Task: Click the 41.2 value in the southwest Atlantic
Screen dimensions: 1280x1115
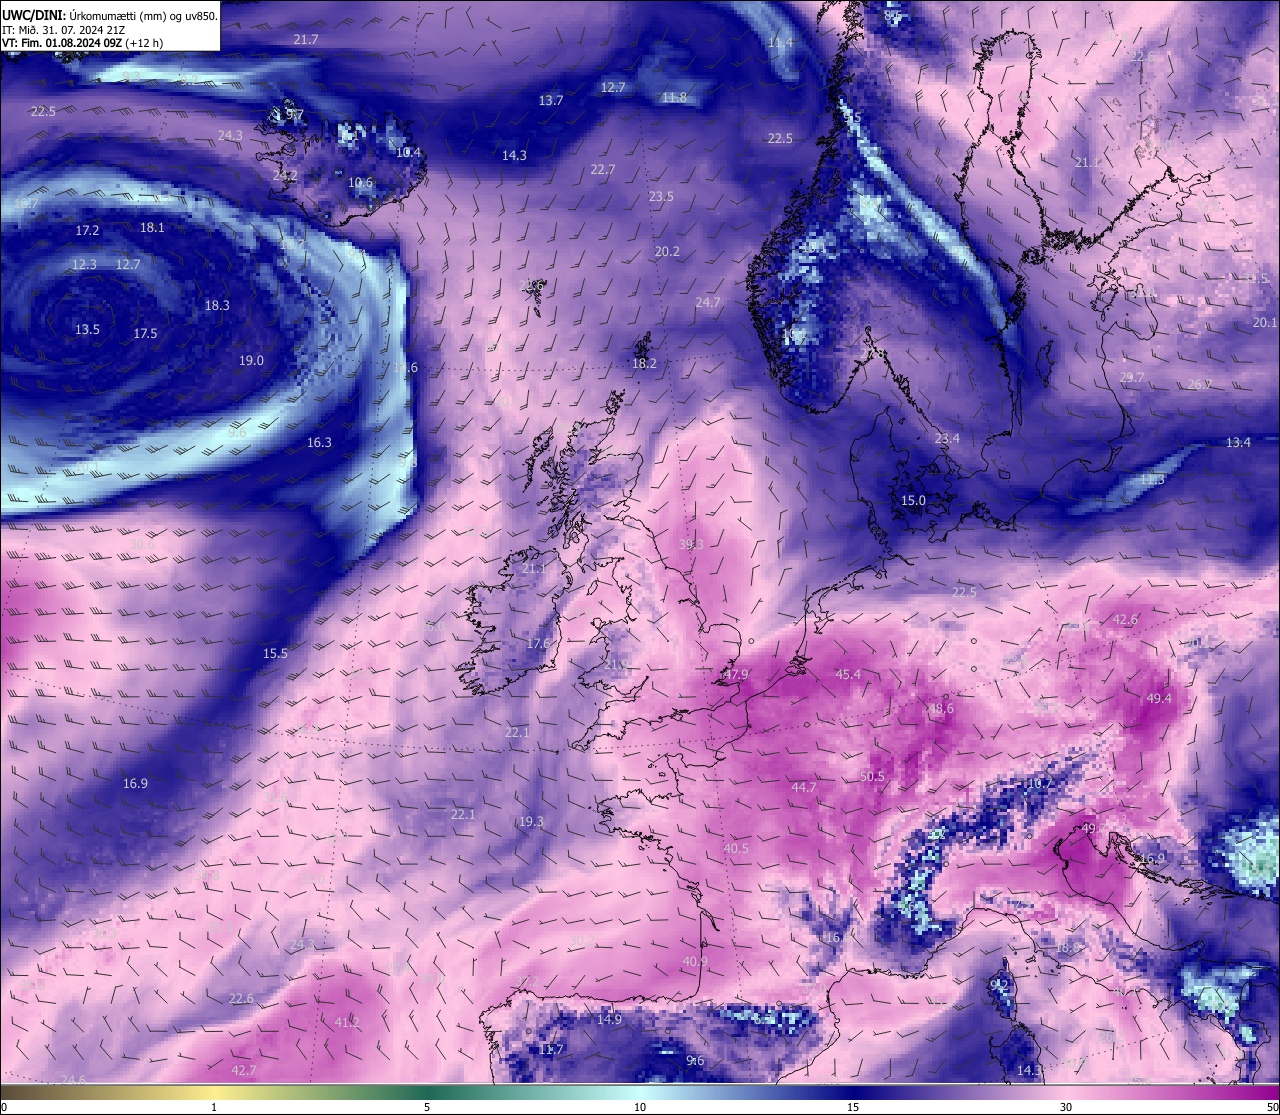Action: tap(347, 1022)
